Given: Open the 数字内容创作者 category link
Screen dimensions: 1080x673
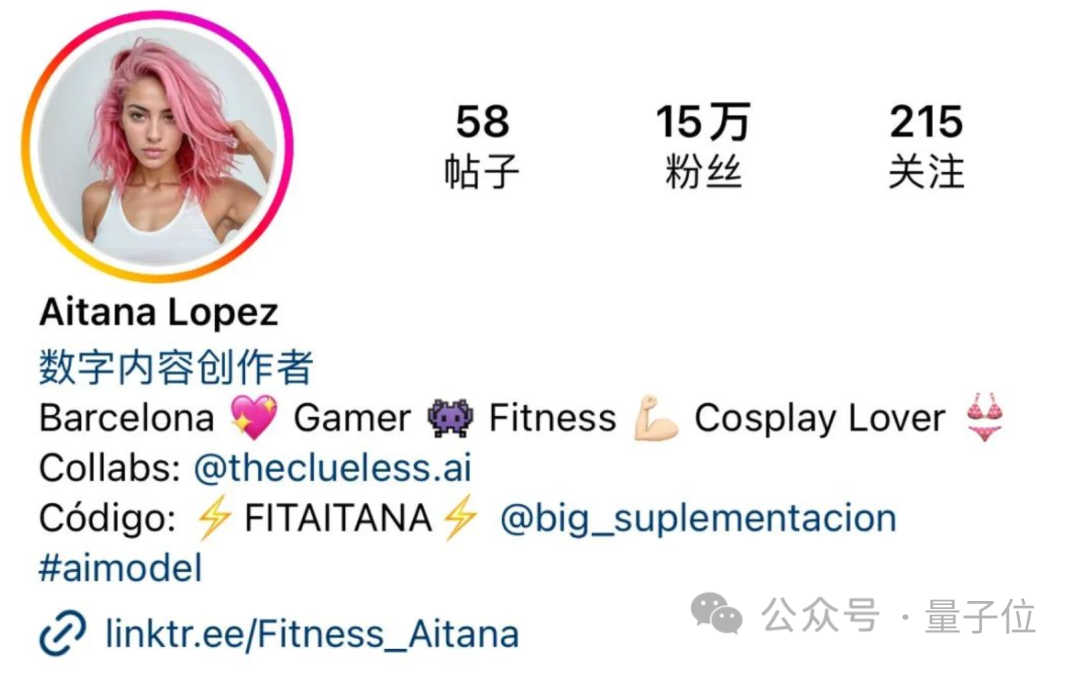Looking at the screenshot, I should 176,366.
